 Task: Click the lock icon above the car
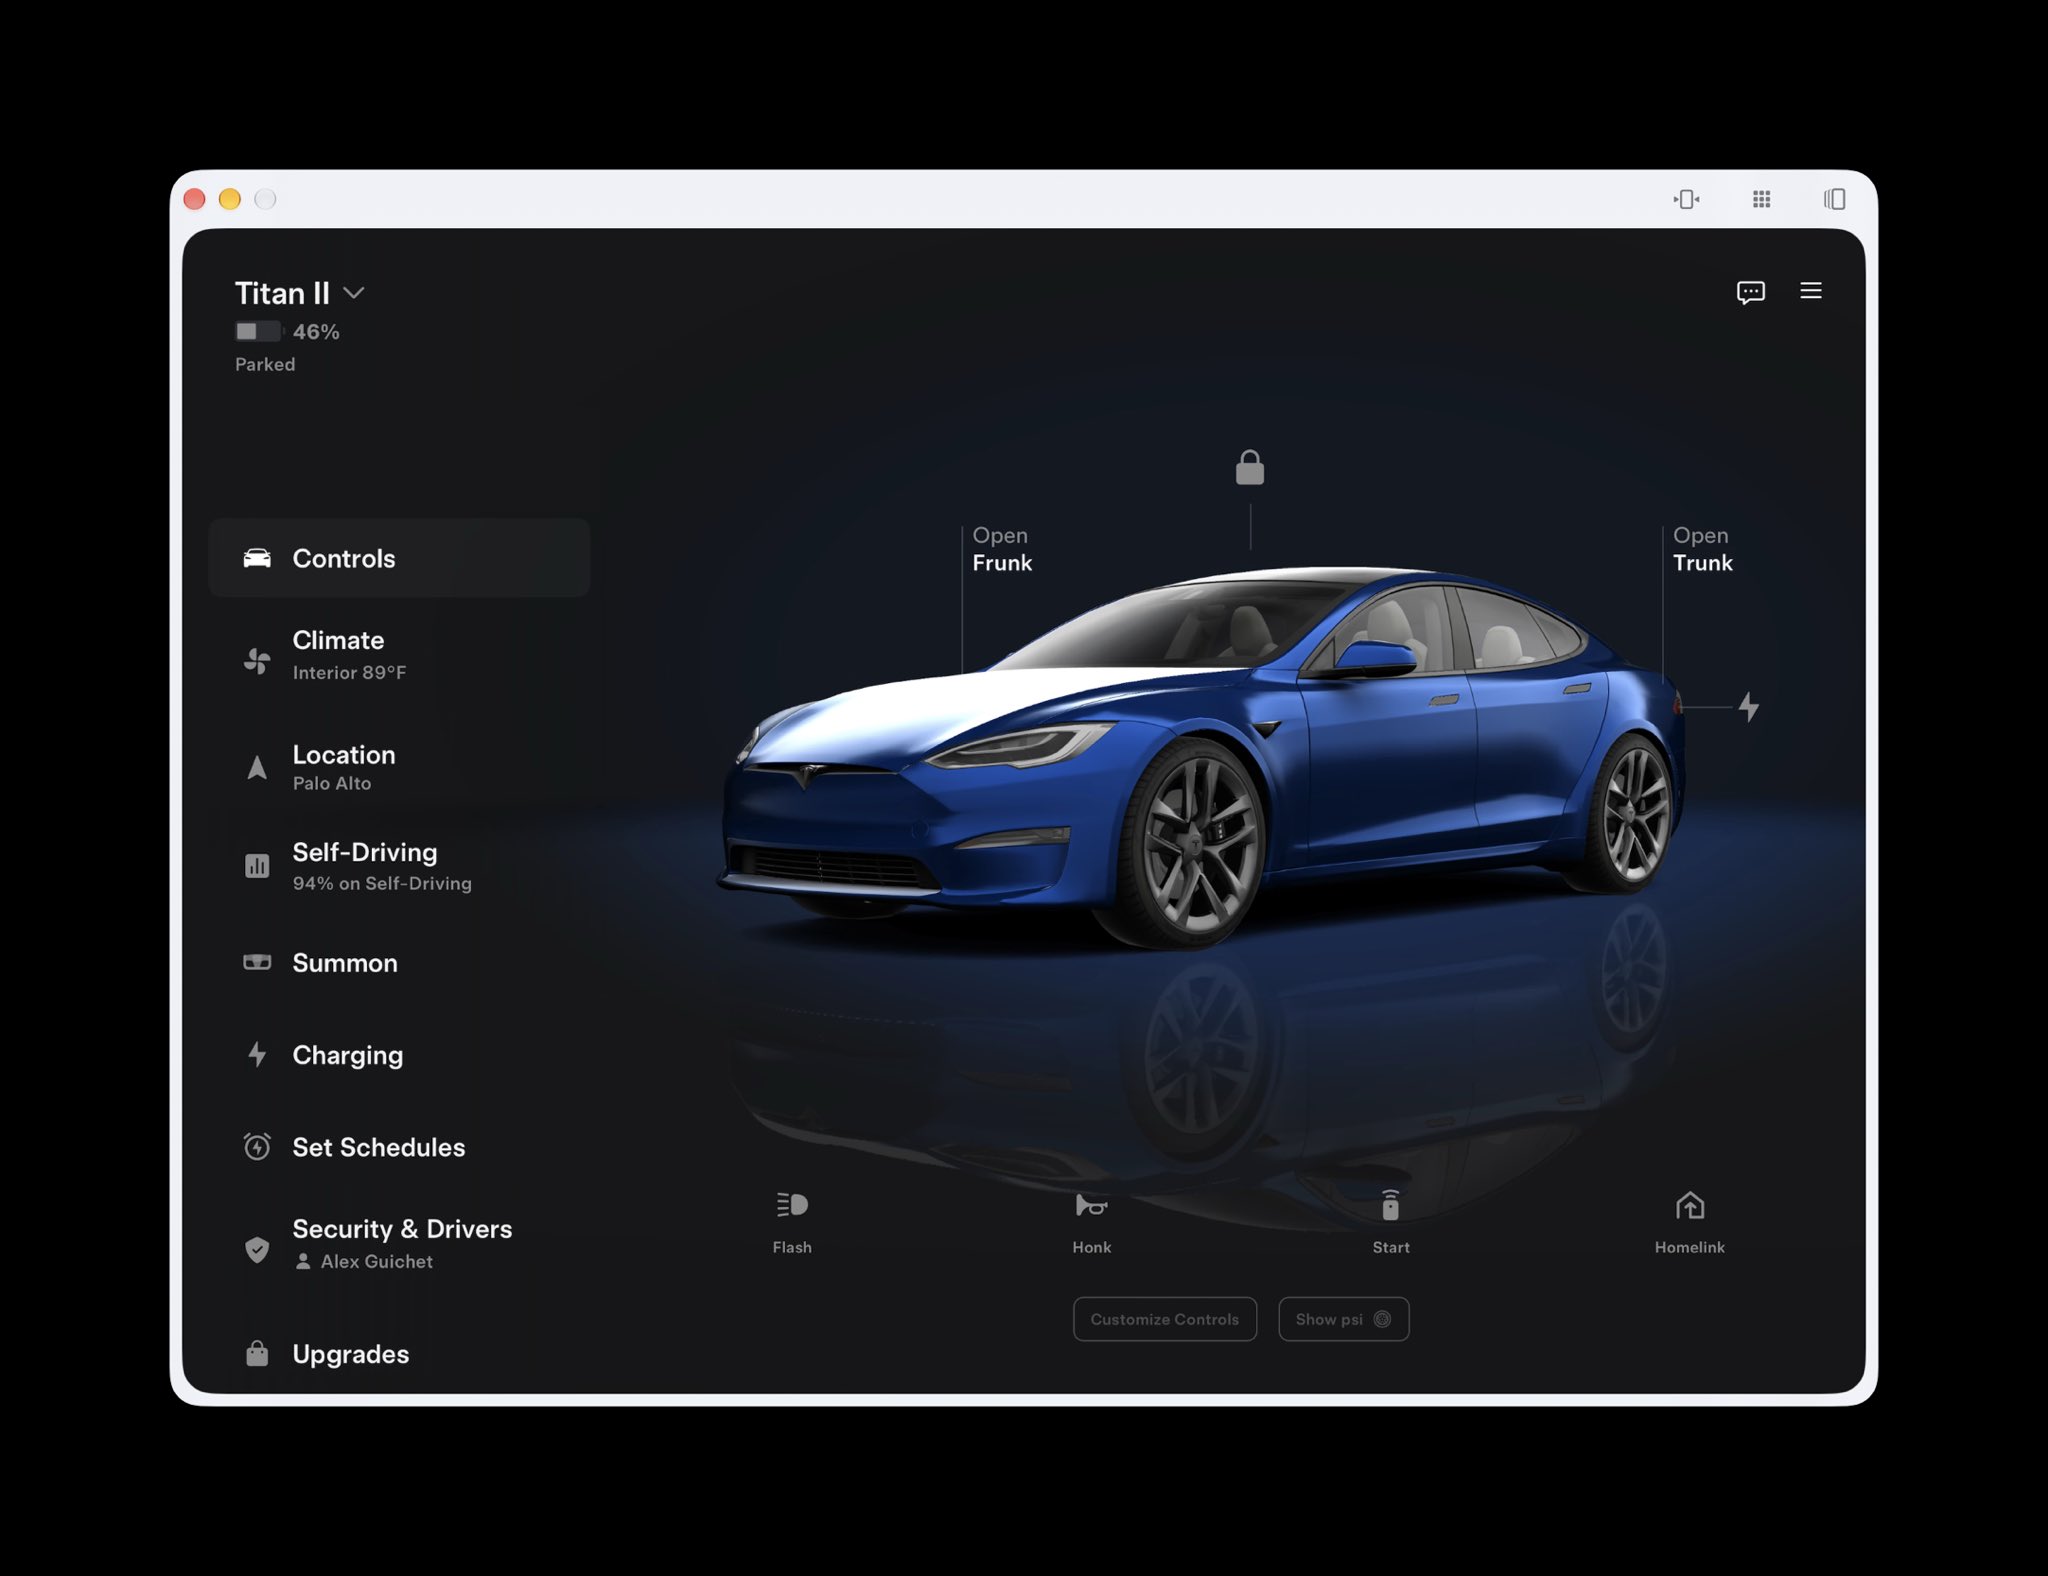click(1250, 467)
